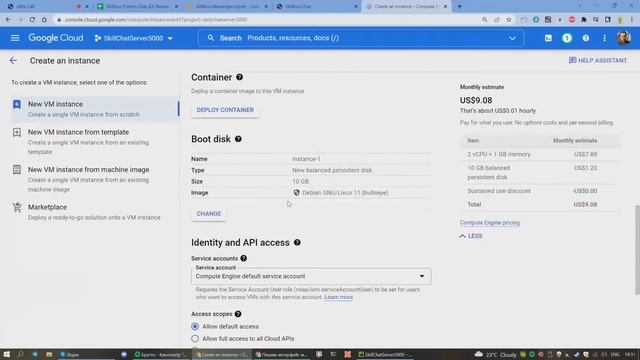Viewport: 640px width, 360px height.
Task: Select Allow default access radio button
Action: point(195,327)
